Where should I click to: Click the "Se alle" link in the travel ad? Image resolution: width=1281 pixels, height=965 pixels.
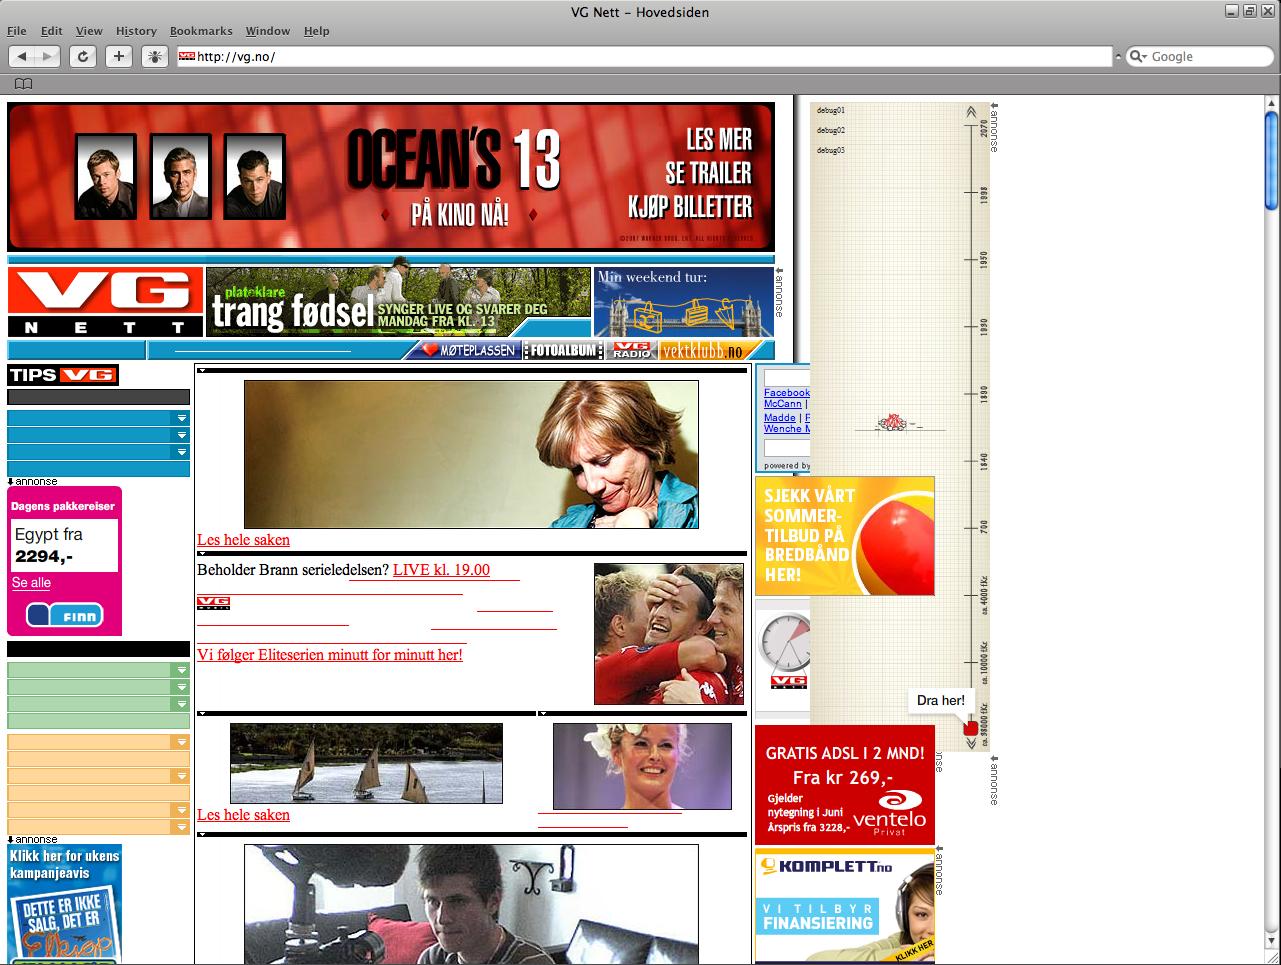click(x=31, y=583)
